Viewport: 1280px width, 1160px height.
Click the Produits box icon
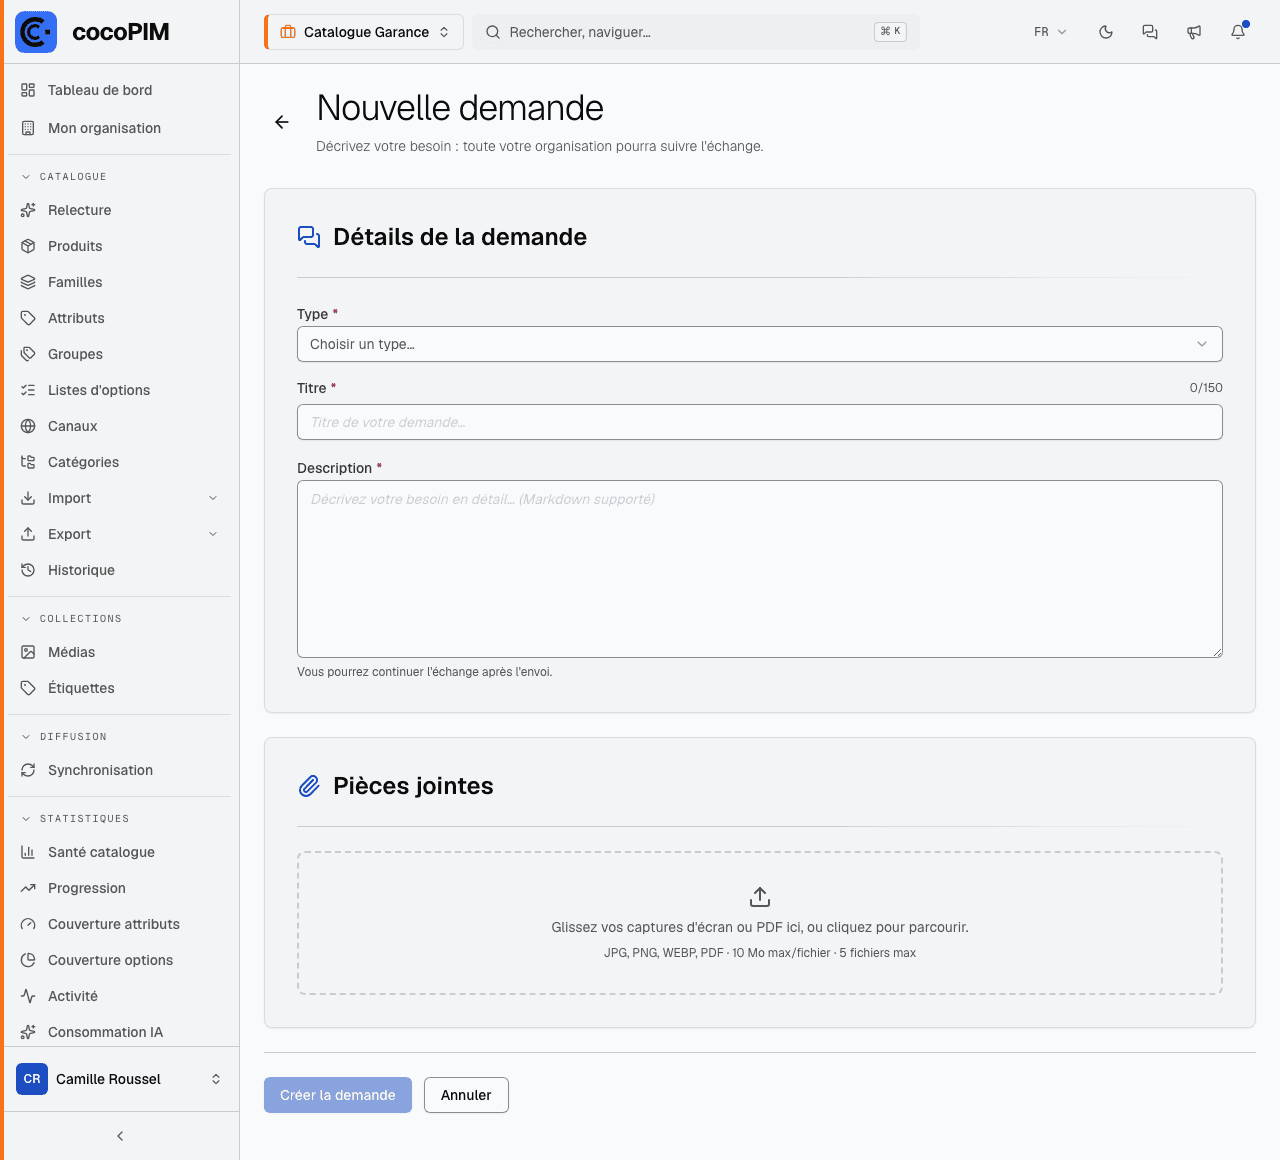pyautogui.click(x=28, y=246)
